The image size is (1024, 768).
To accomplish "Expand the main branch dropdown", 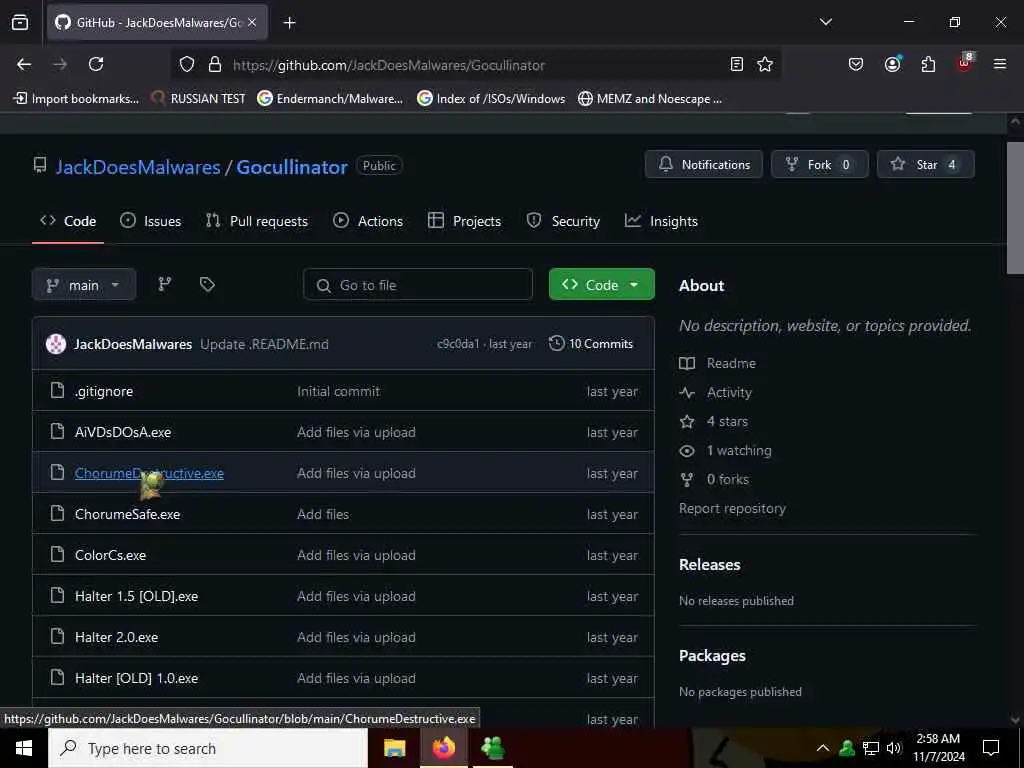I will click(x=84, y=285).
